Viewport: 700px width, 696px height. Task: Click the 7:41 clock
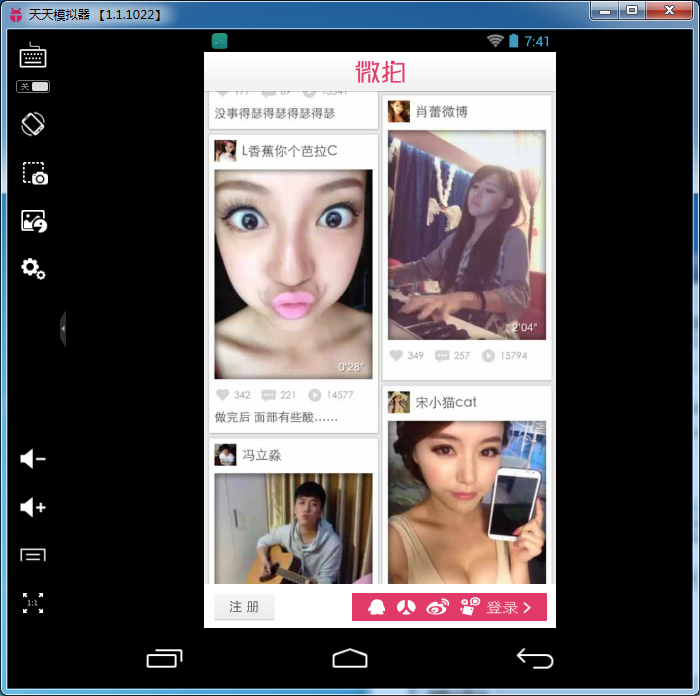pos(537,42)
